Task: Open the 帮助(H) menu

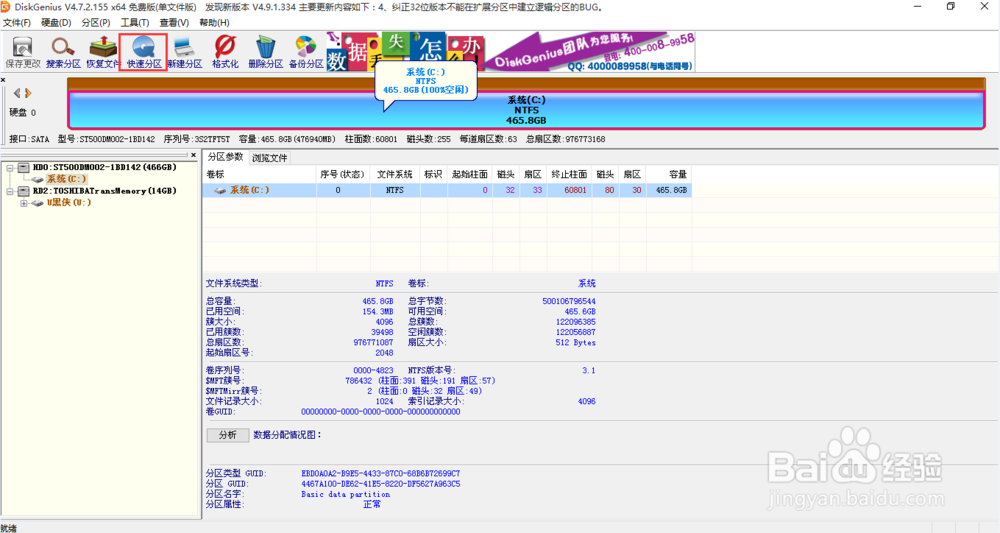Action: 214,22
